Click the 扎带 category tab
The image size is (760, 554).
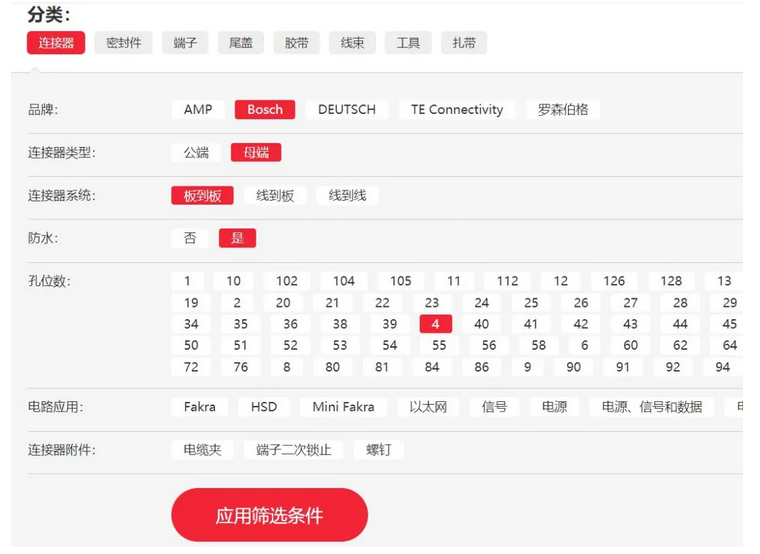point(463,43)
